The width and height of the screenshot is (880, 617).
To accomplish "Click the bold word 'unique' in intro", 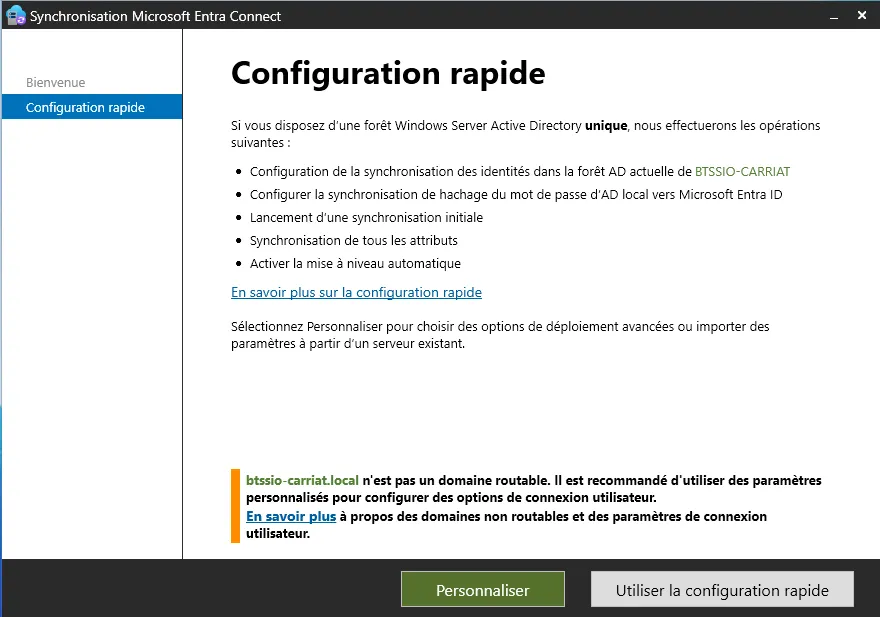I will (606, 126).
